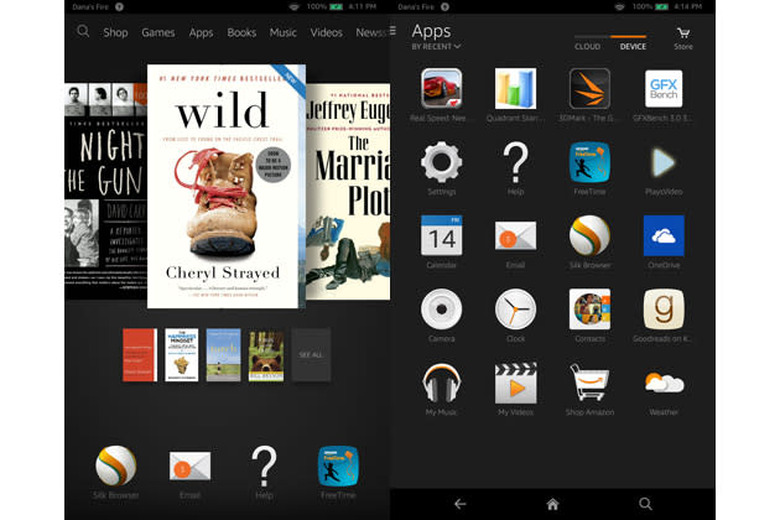Expand the By Recent sort dropdown

pos(436,47)
